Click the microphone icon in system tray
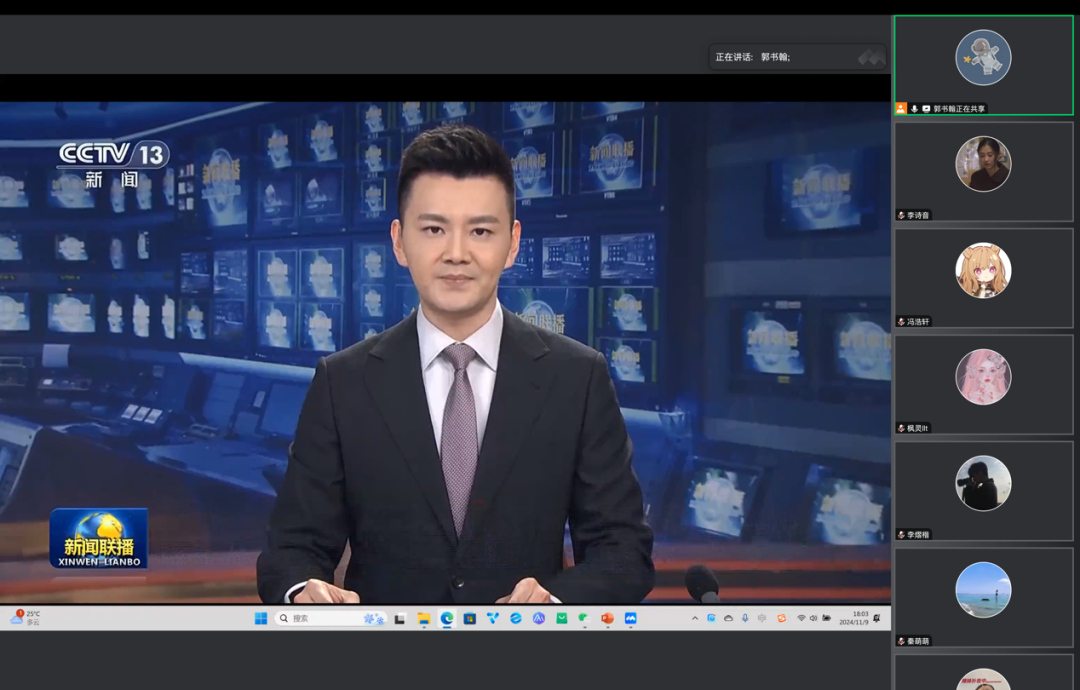Image resolution: width=1080 pixels, height=690 pixels. 745,618
